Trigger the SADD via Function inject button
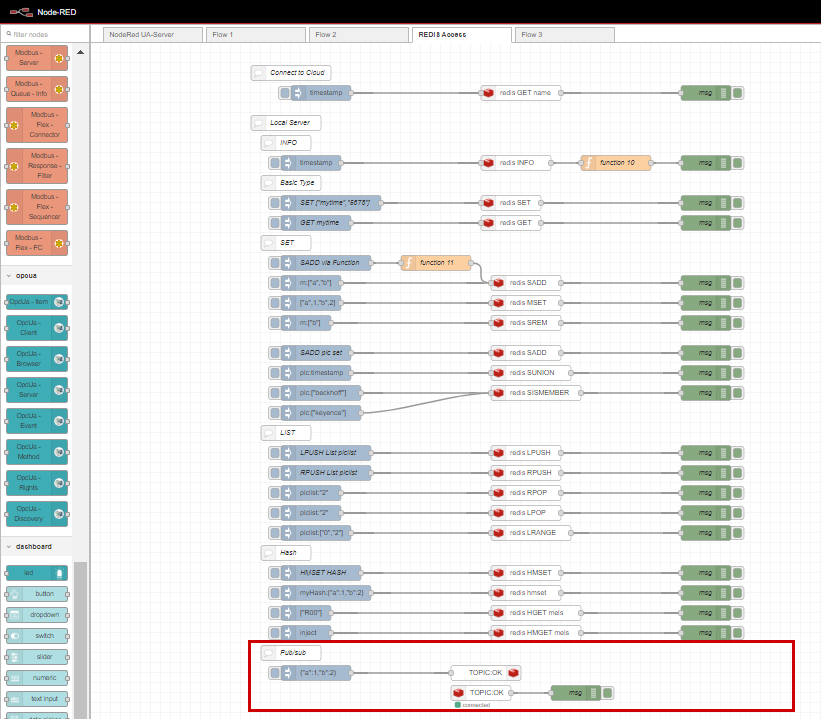This screenshot has width=821, height=719. [274, 262]
